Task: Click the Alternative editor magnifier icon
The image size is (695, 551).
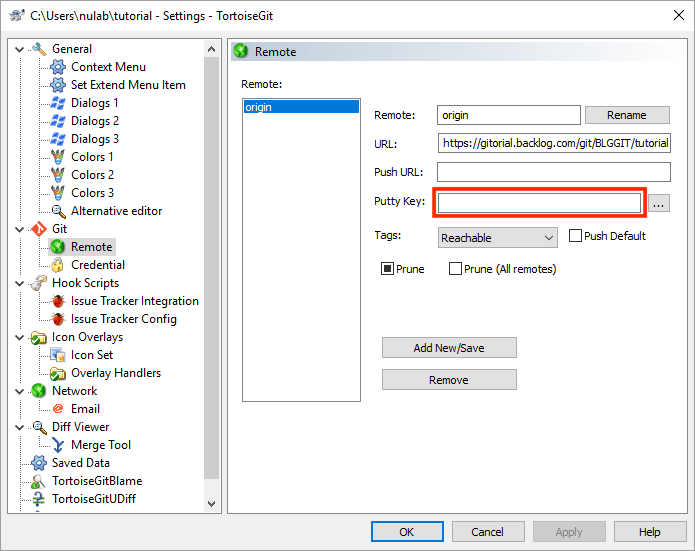Action: [58, 211]
